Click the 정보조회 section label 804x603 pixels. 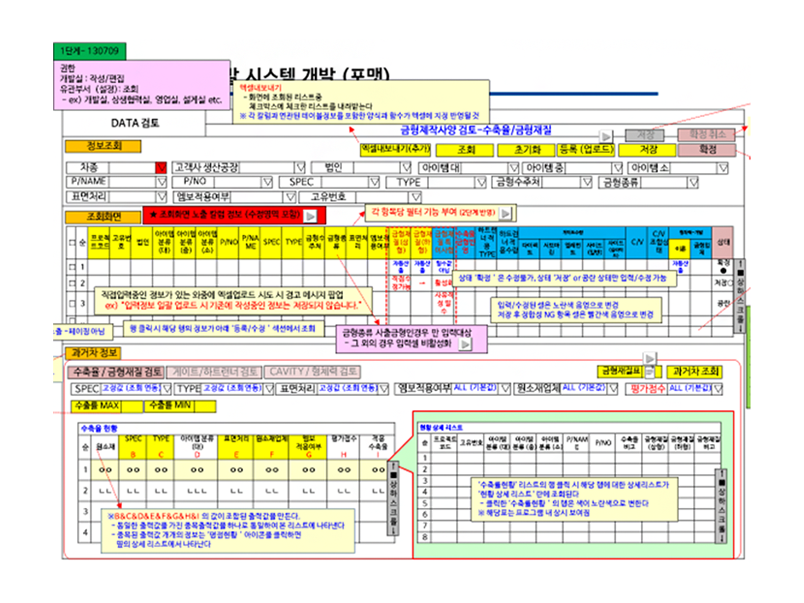[x=103, y=146]
